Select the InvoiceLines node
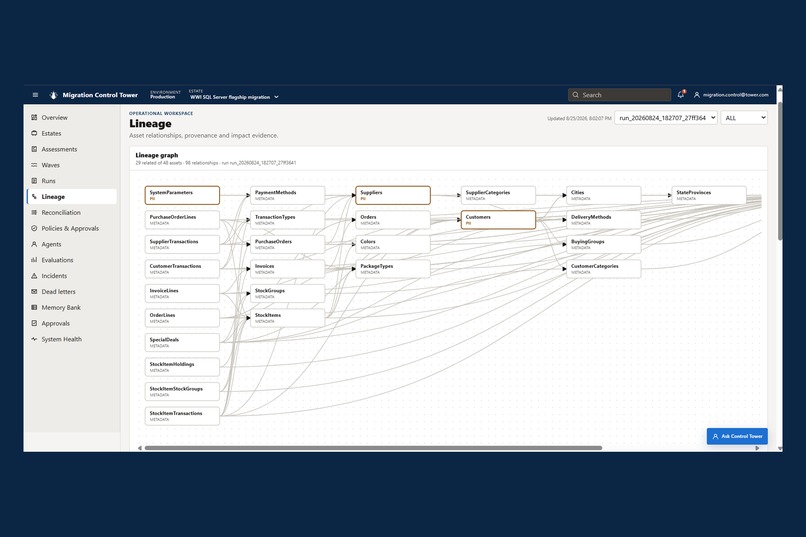 pyautogui.click(x=182, y=293)
